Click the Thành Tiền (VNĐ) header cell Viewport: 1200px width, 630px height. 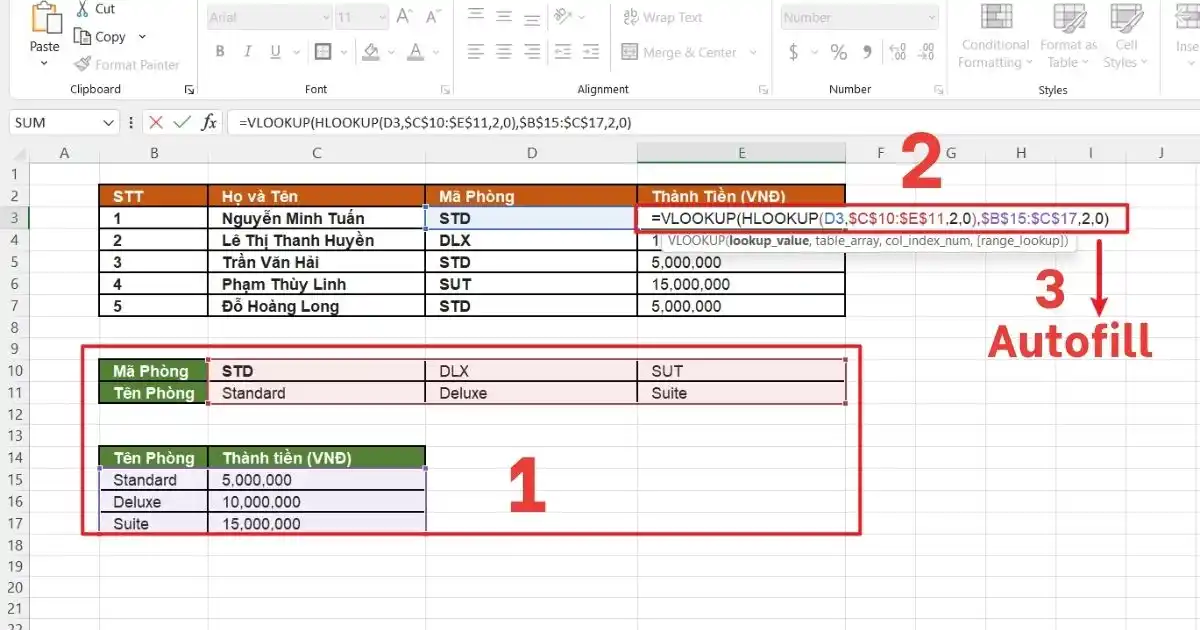coord(741,196)
